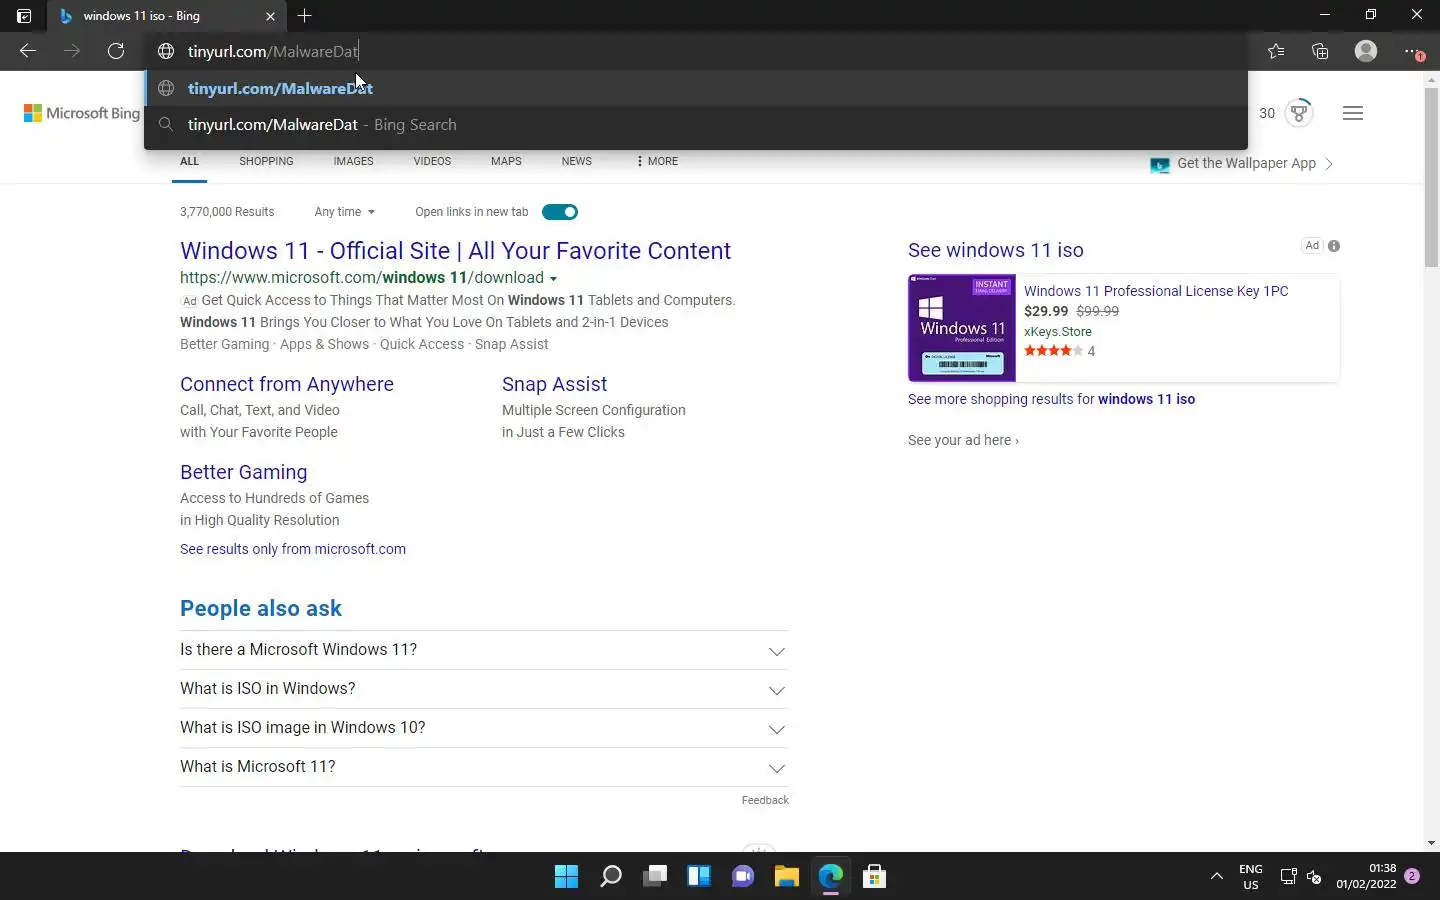
Task: Switch to the MAPS tab
Action: [506, 161]
